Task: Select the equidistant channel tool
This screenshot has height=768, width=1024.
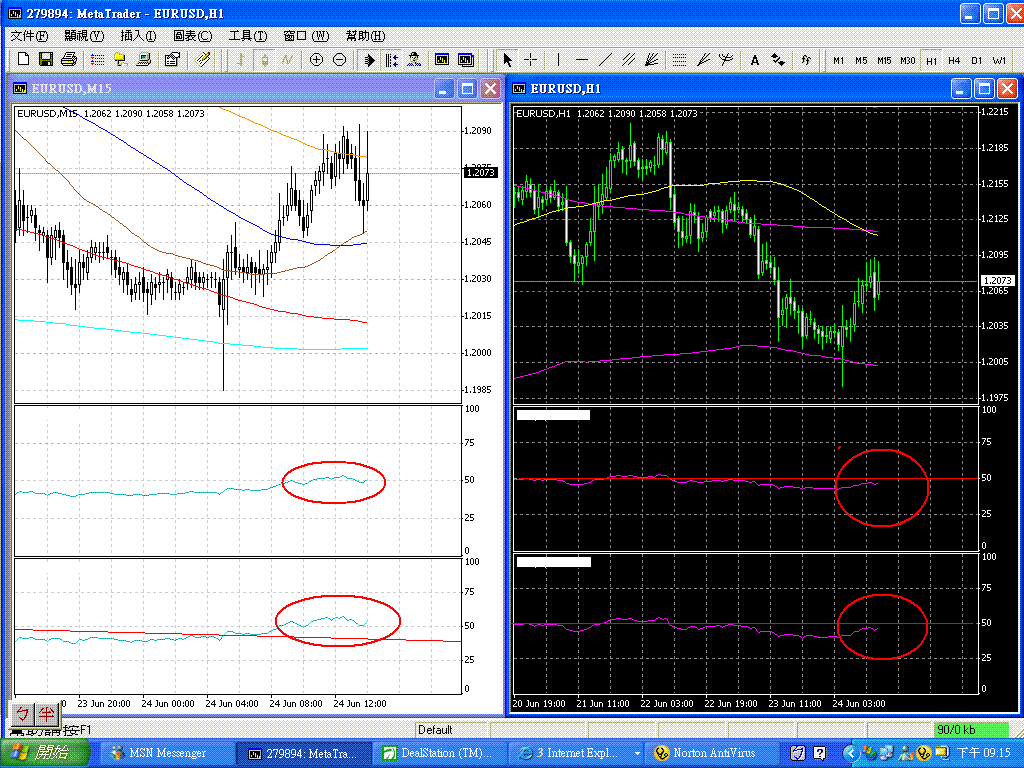Action: [628, 59]
